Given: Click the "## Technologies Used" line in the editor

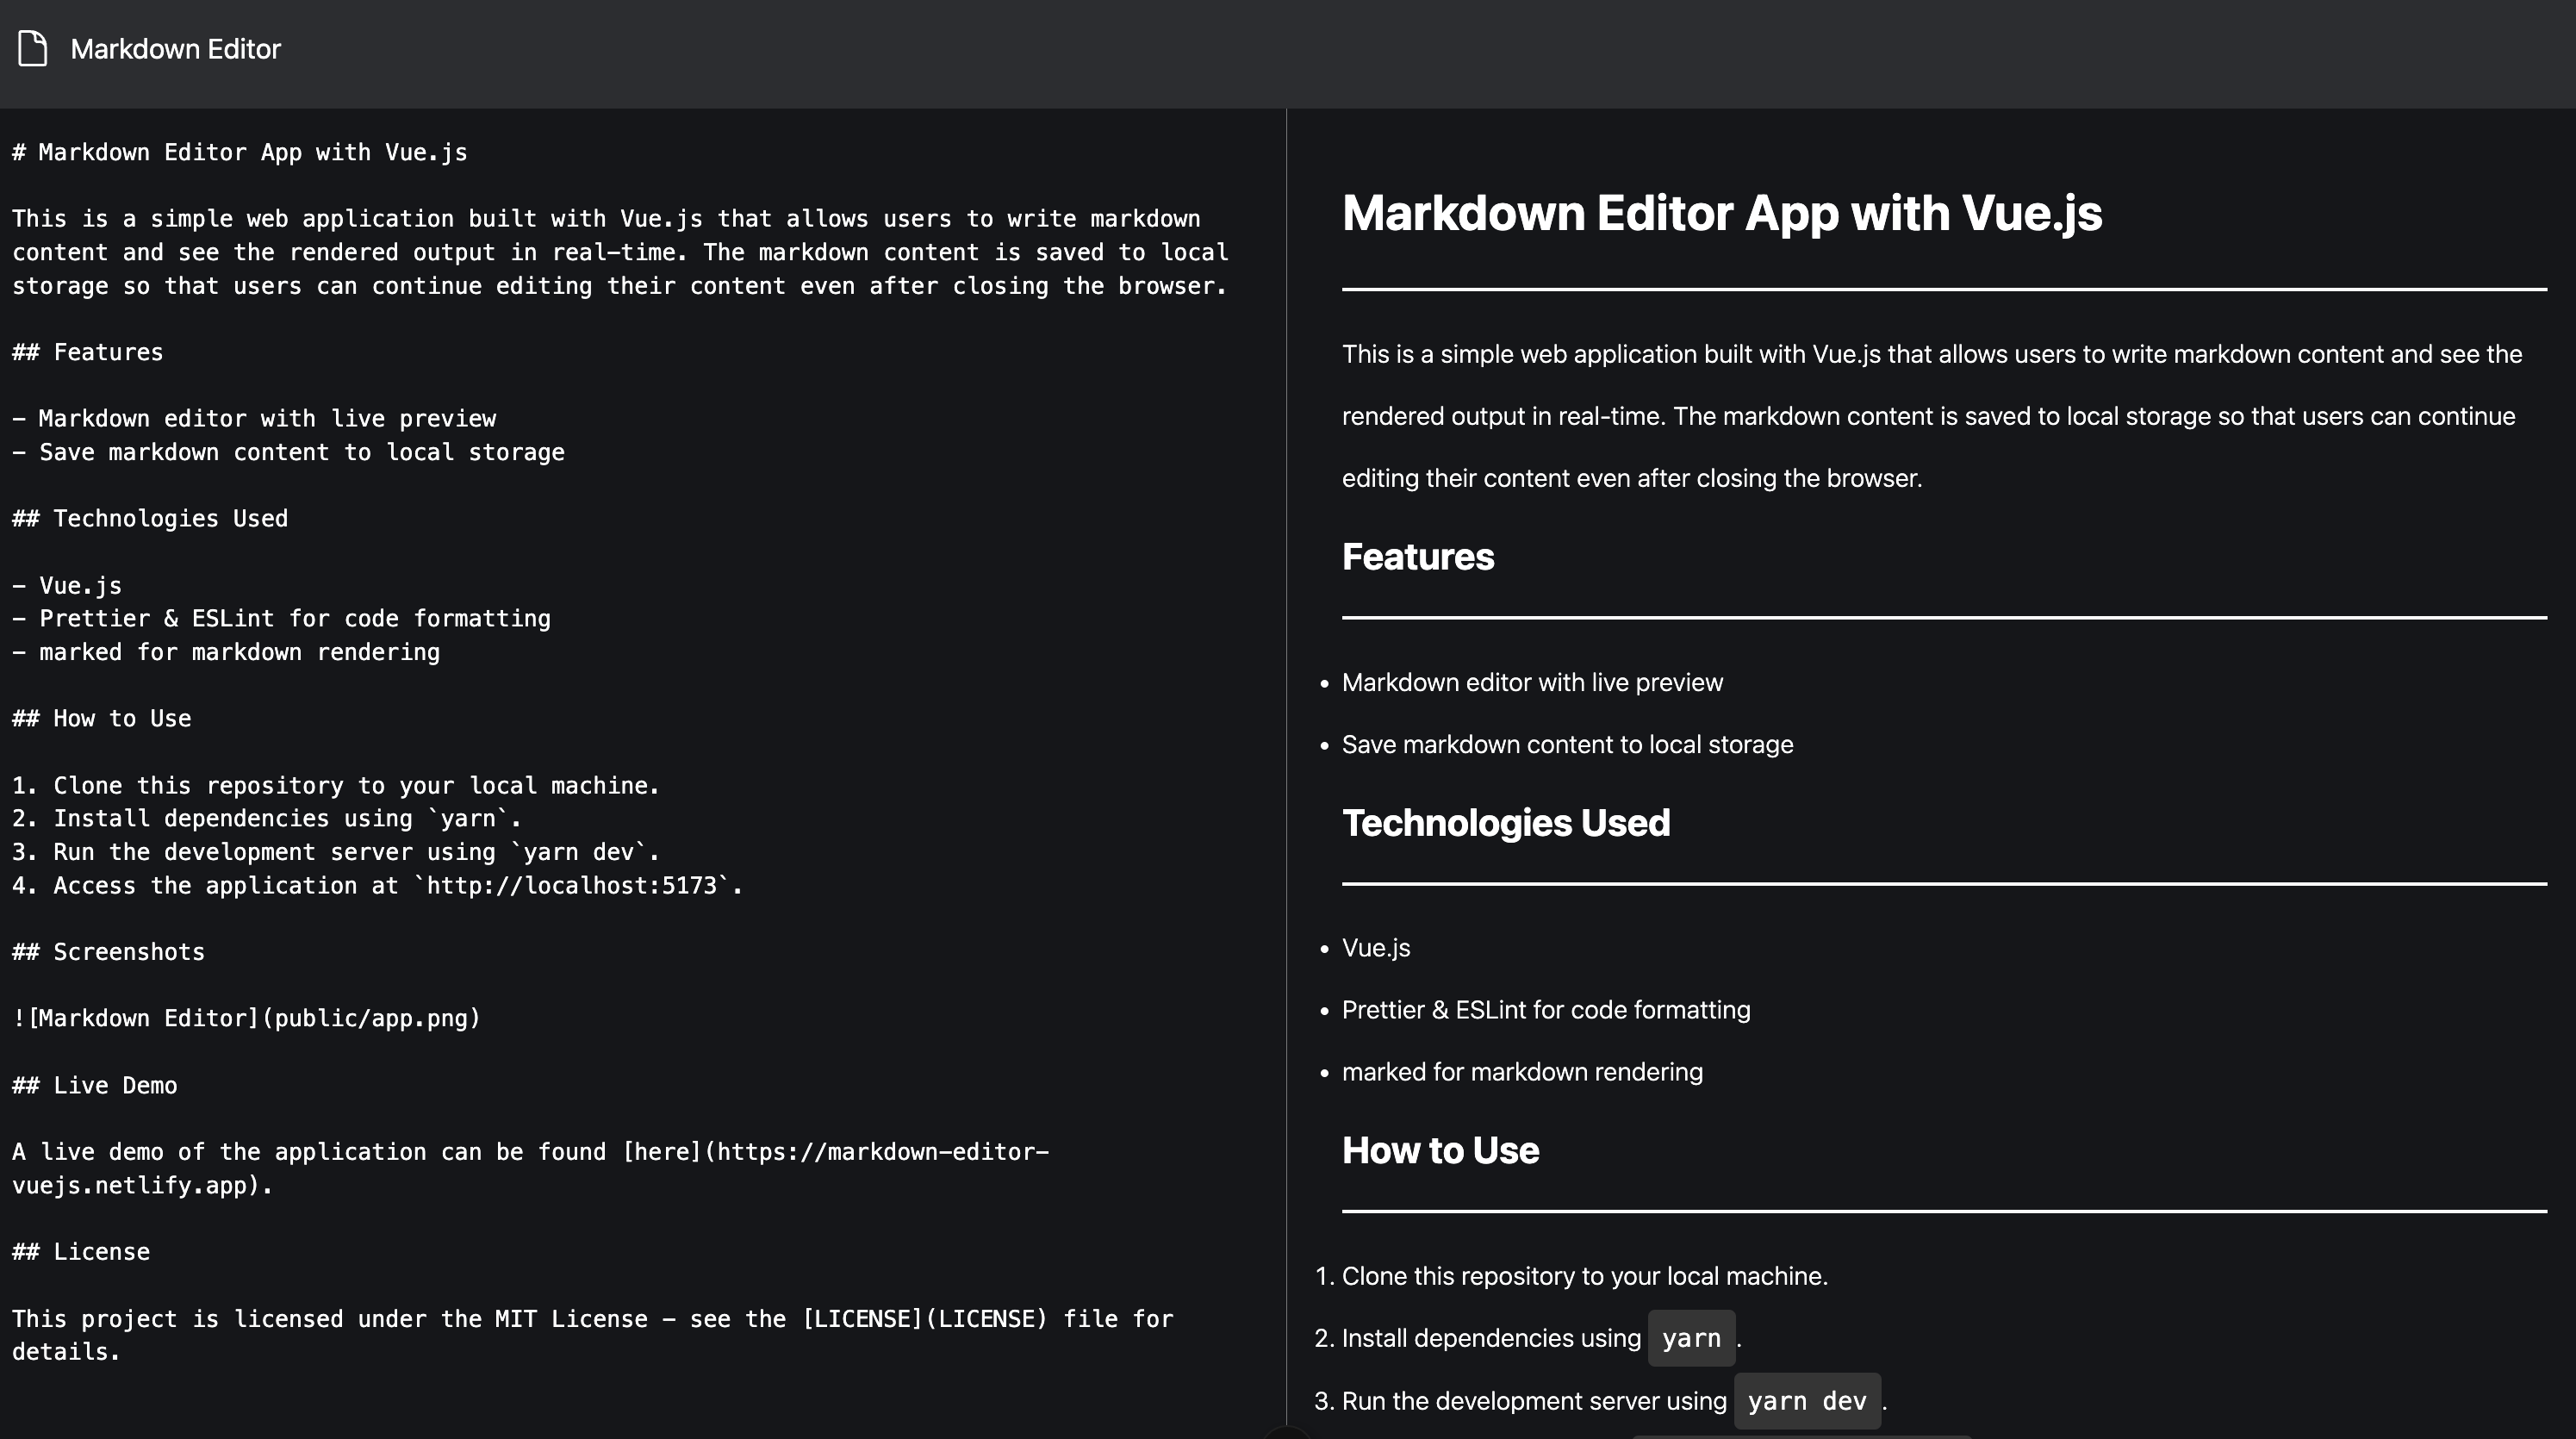Looking at the screenshot, I should pos(150,518).
